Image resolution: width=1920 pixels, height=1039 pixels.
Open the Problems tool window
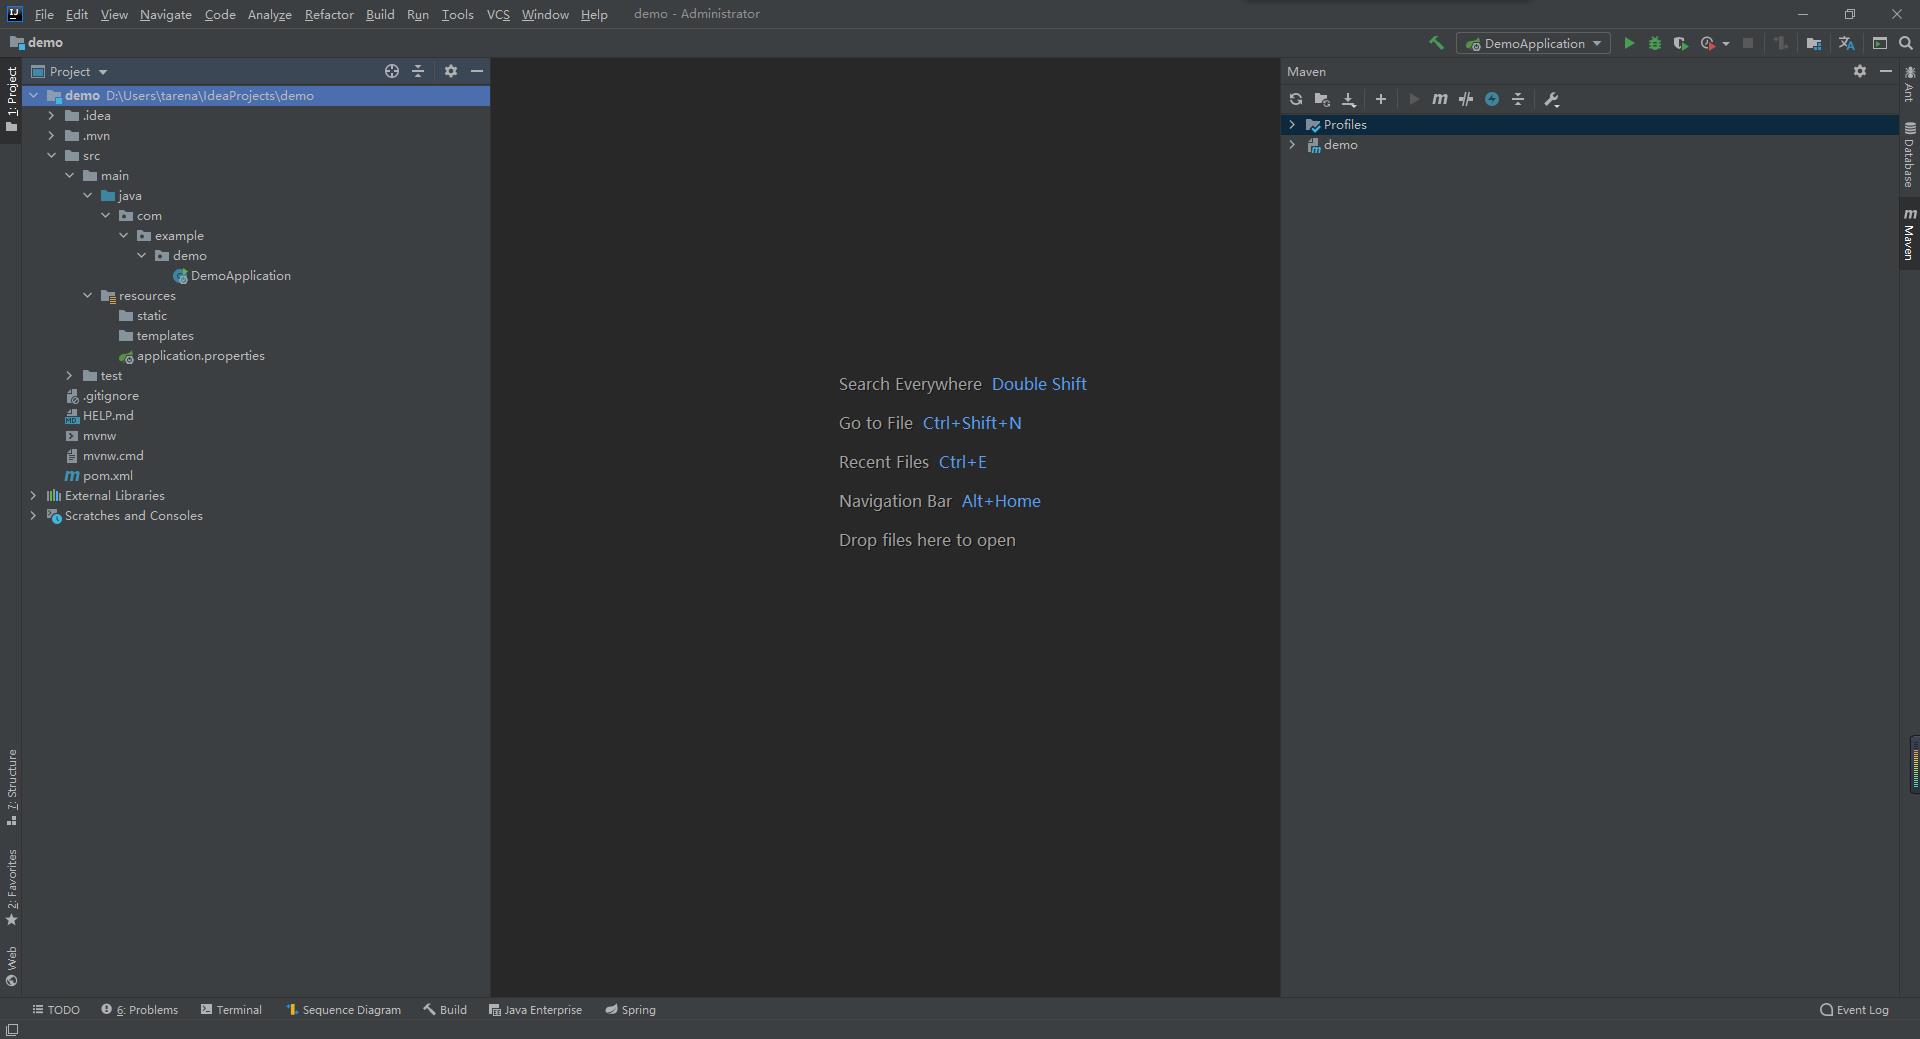coord(139,1010)
